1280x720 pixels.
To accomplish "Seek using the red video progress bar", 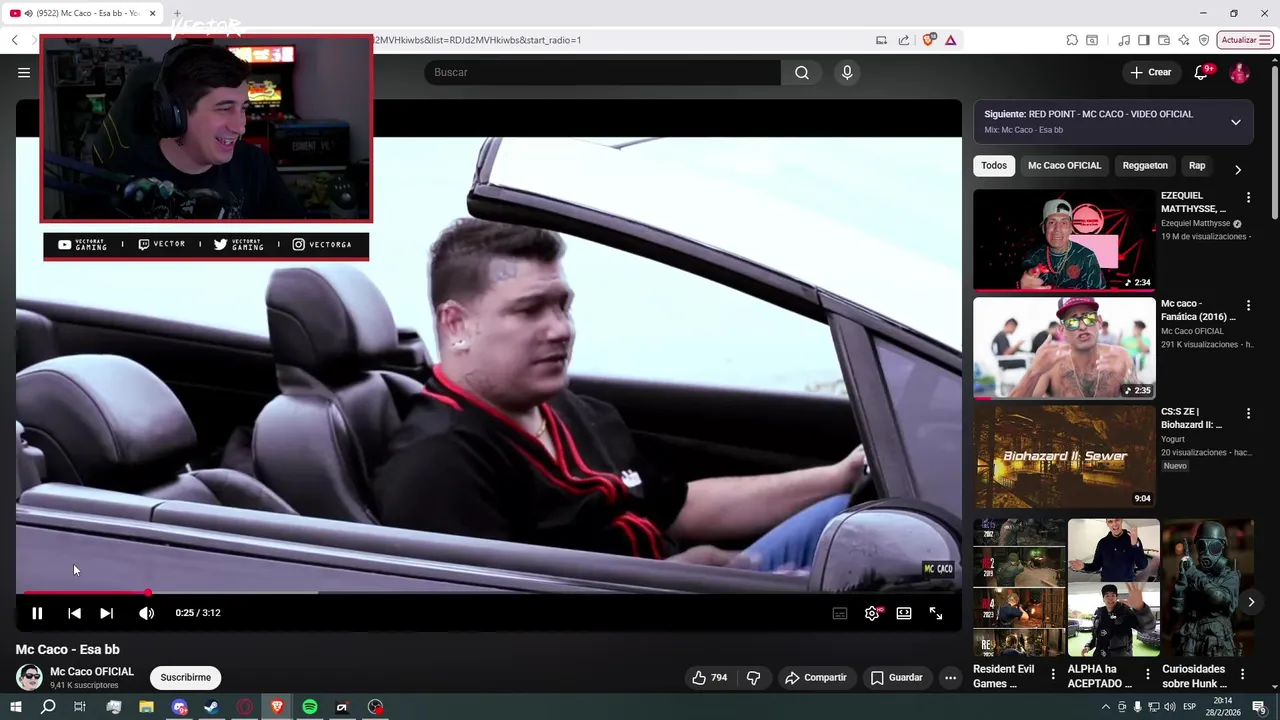I will pos(489,593).
